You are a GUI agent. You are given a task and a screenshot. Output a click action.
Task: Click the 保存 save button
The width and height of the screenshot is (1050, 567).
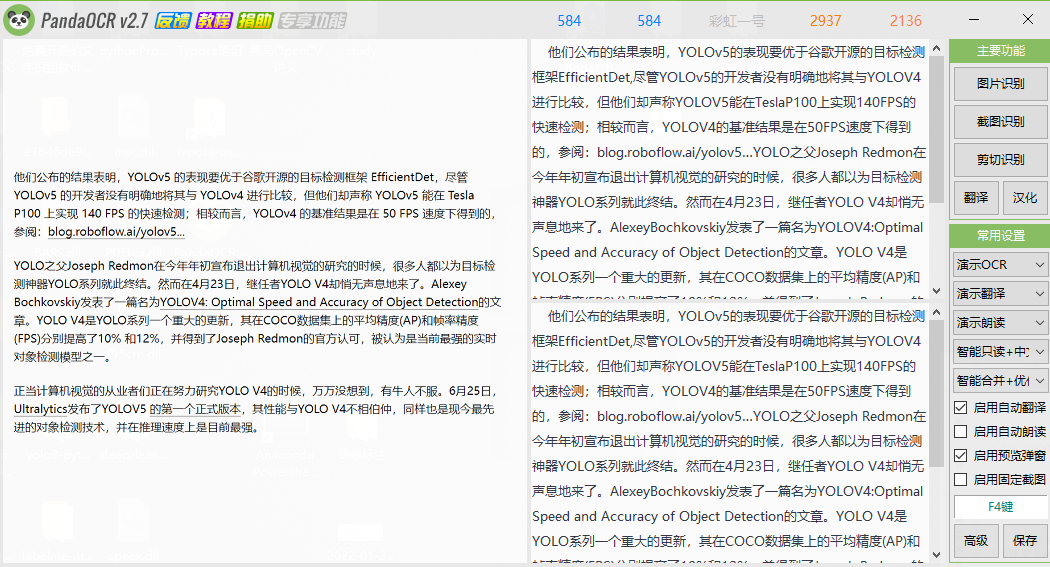(x=1025, y=541)
